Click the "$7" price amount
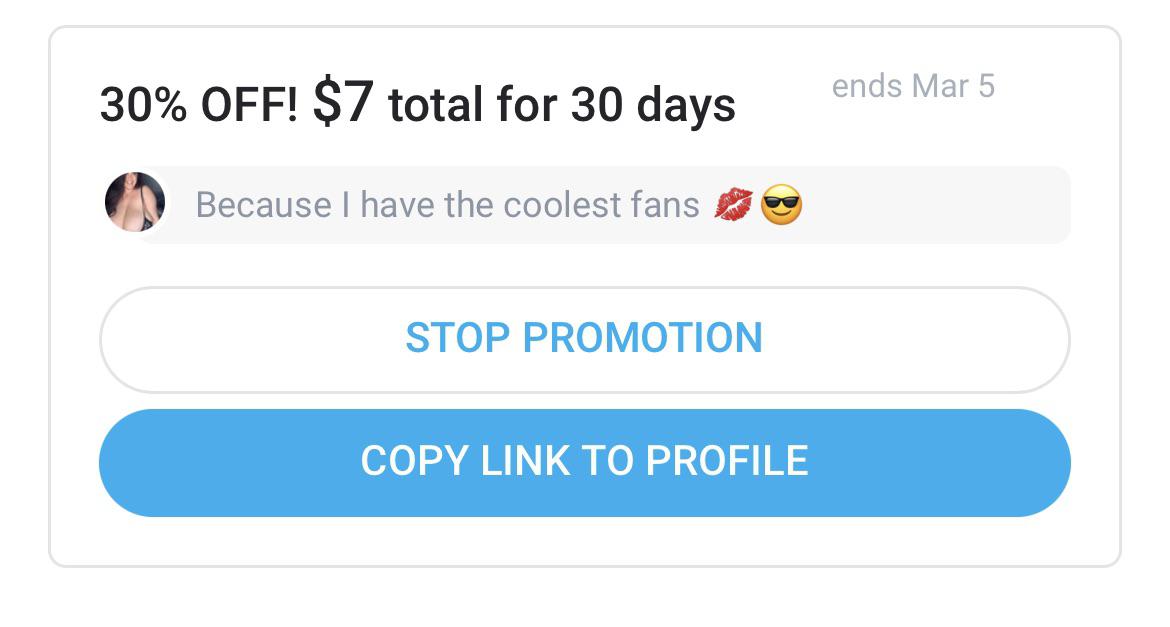Image resolution: width=1170 pixels, height=627 pixels. pos(343,104)
